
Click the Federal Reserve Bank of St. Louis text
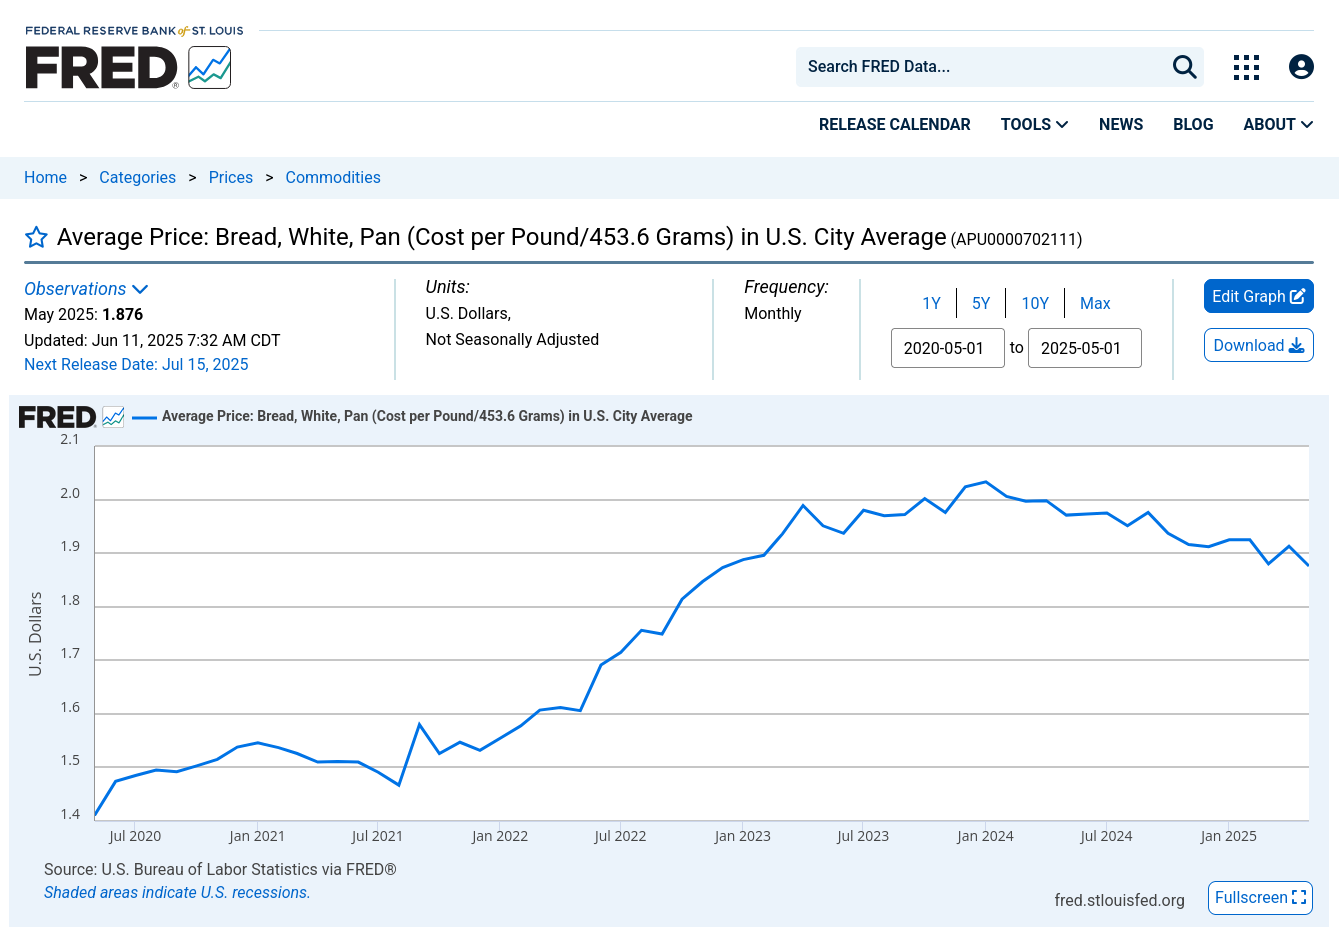[134, 31]
